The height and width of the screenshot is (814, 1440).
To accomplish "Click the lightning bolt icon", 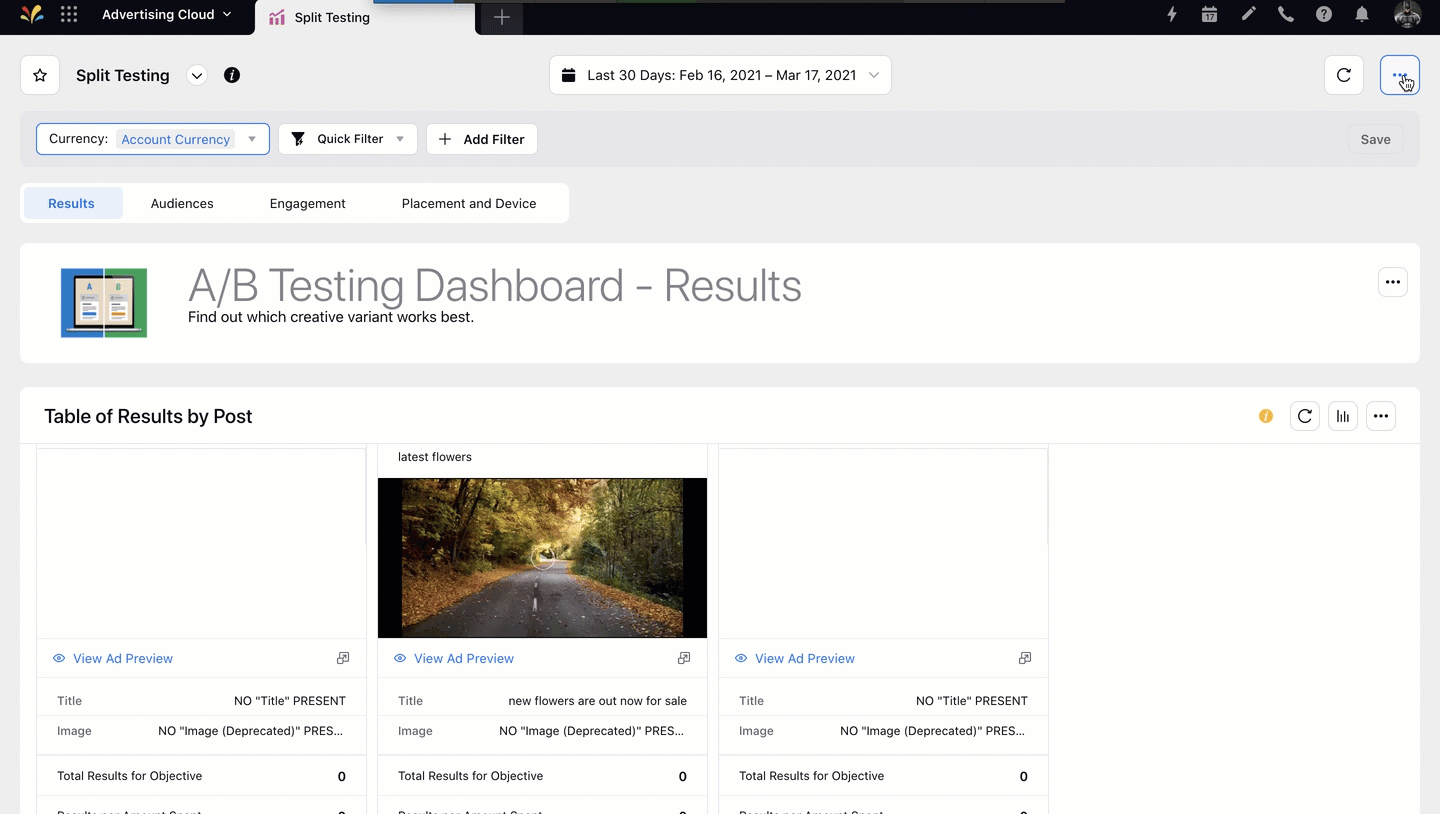I will (1172, 15).
